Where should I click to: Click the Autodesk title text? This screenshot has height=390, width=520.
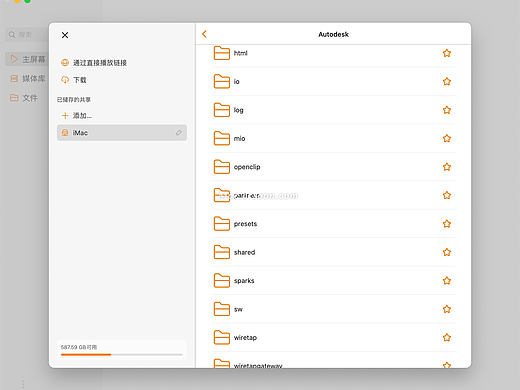[333, 34]
